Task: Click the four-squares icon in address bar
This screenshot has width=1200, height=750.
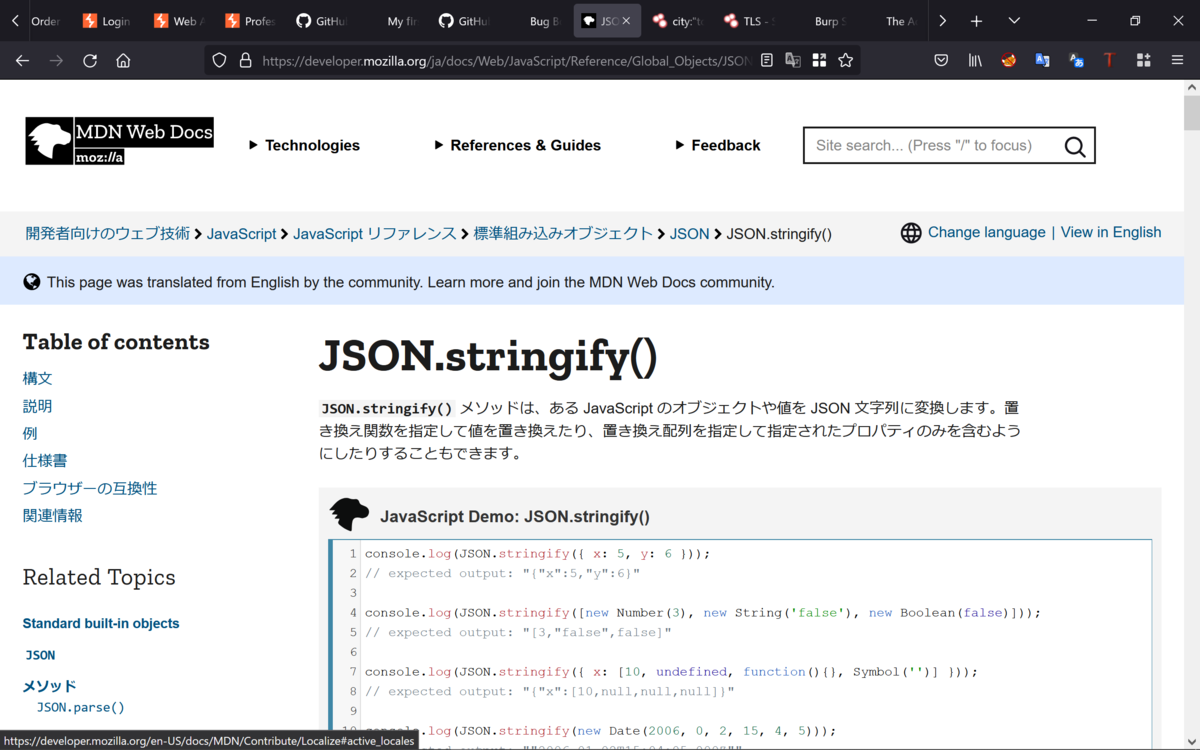Action: [819, 60]
